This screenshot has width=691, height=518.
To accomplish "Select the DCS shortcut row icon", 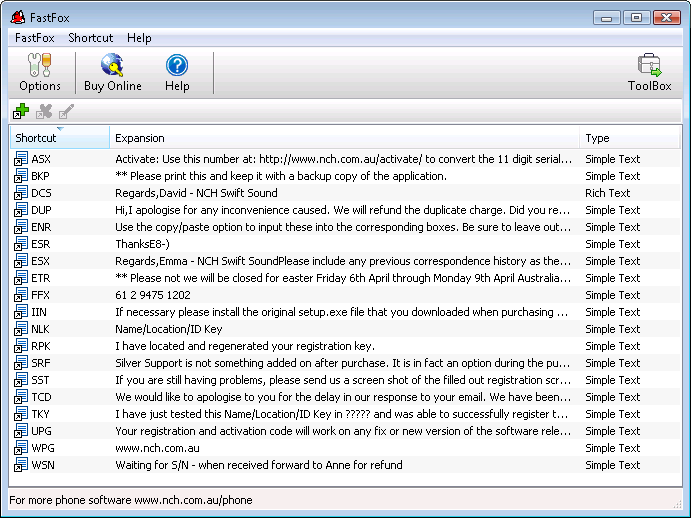I will [x=21, y=193].
